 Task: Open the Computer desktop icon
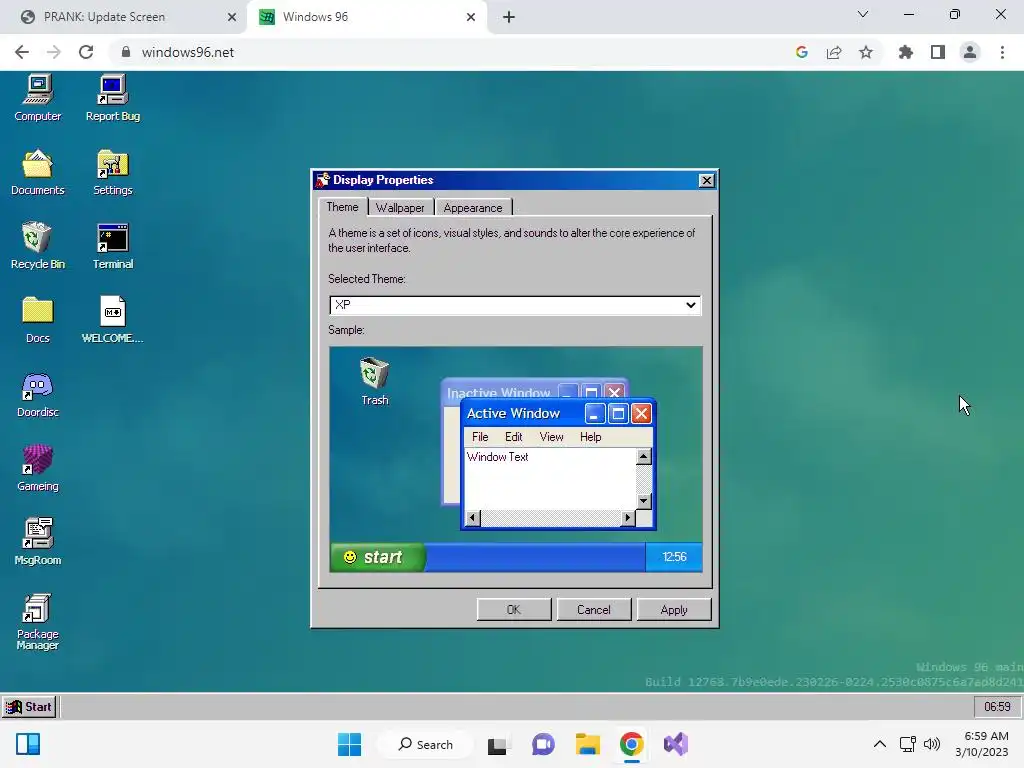[37, 98]
